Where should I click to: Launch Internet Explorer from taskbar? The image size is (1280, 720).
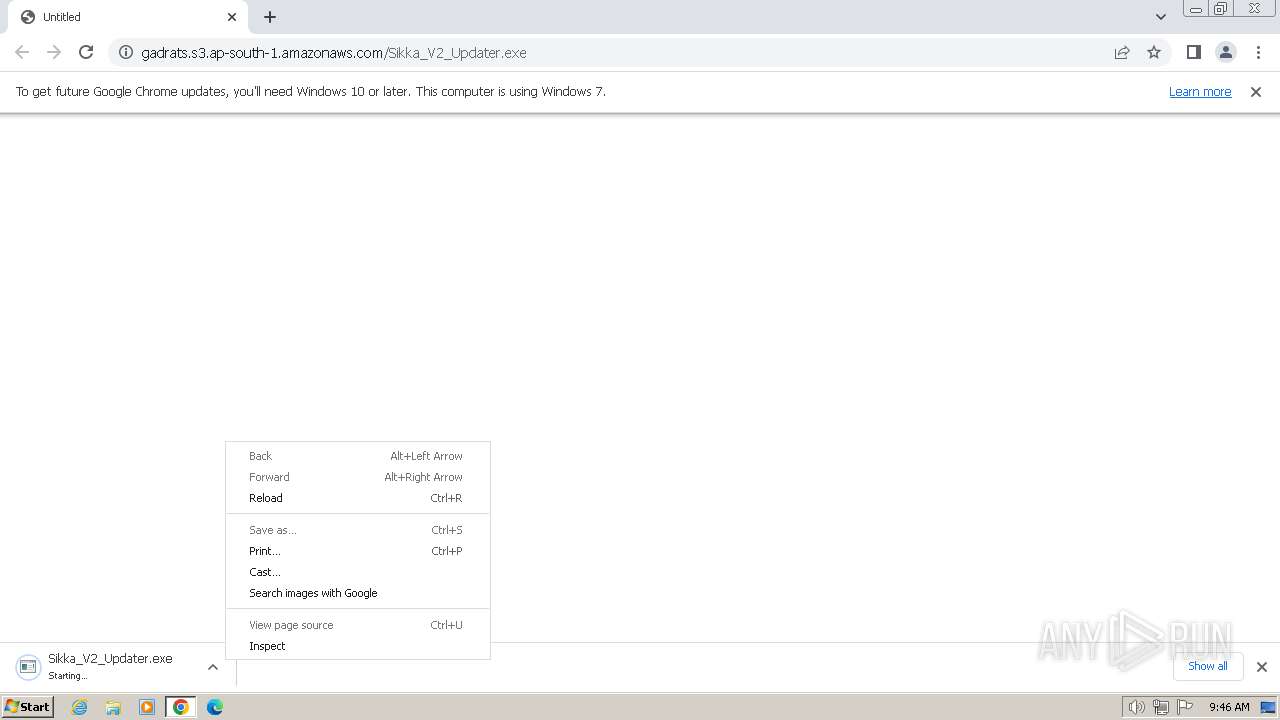pos(79,707)
